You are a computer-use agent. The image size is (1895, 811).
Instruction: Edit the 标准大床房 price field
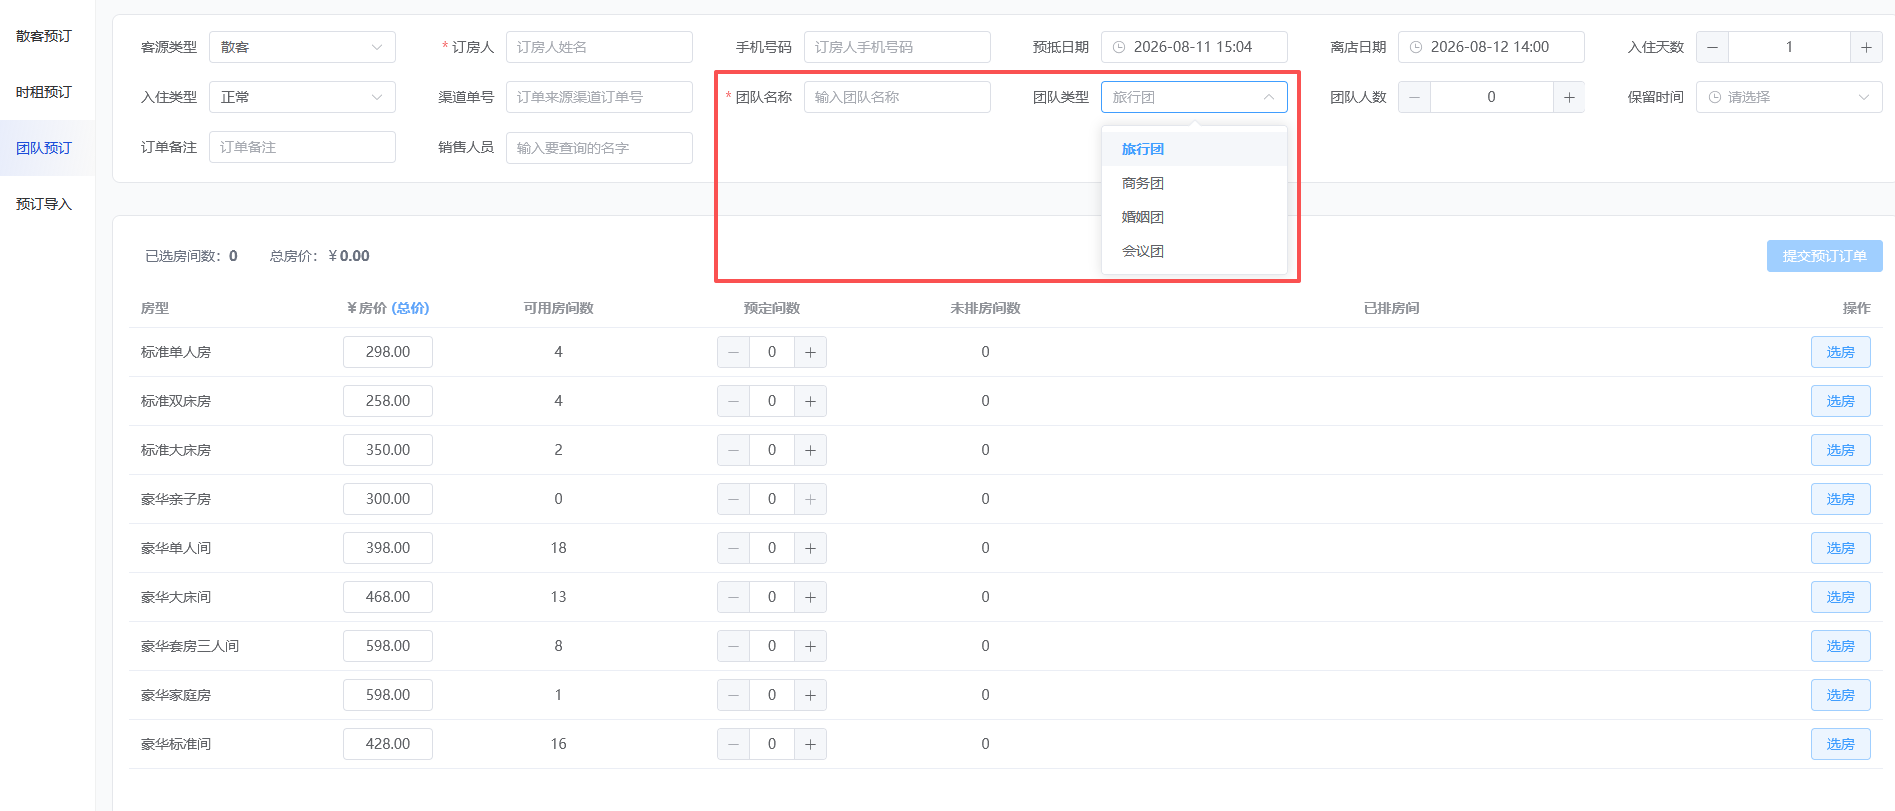388,450
